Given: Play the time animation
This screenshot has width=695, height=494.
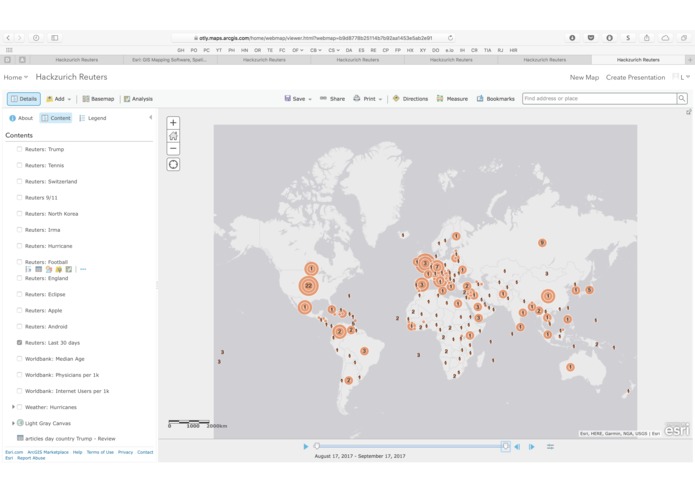Looking at the screenshot, I should 305,447.
